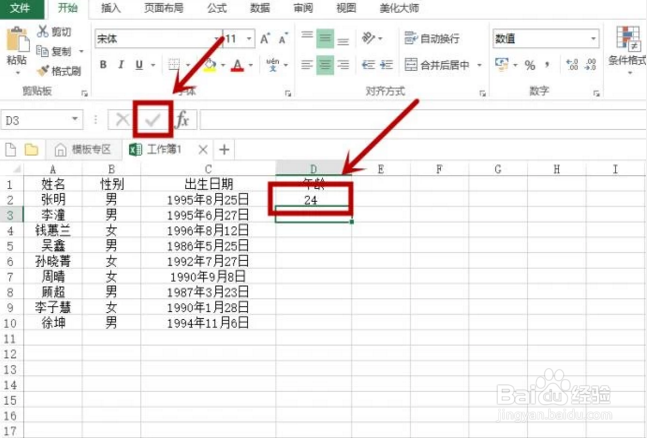Decrease decimal places
Viewport: 648px width, 438px height.
point(591,65)
